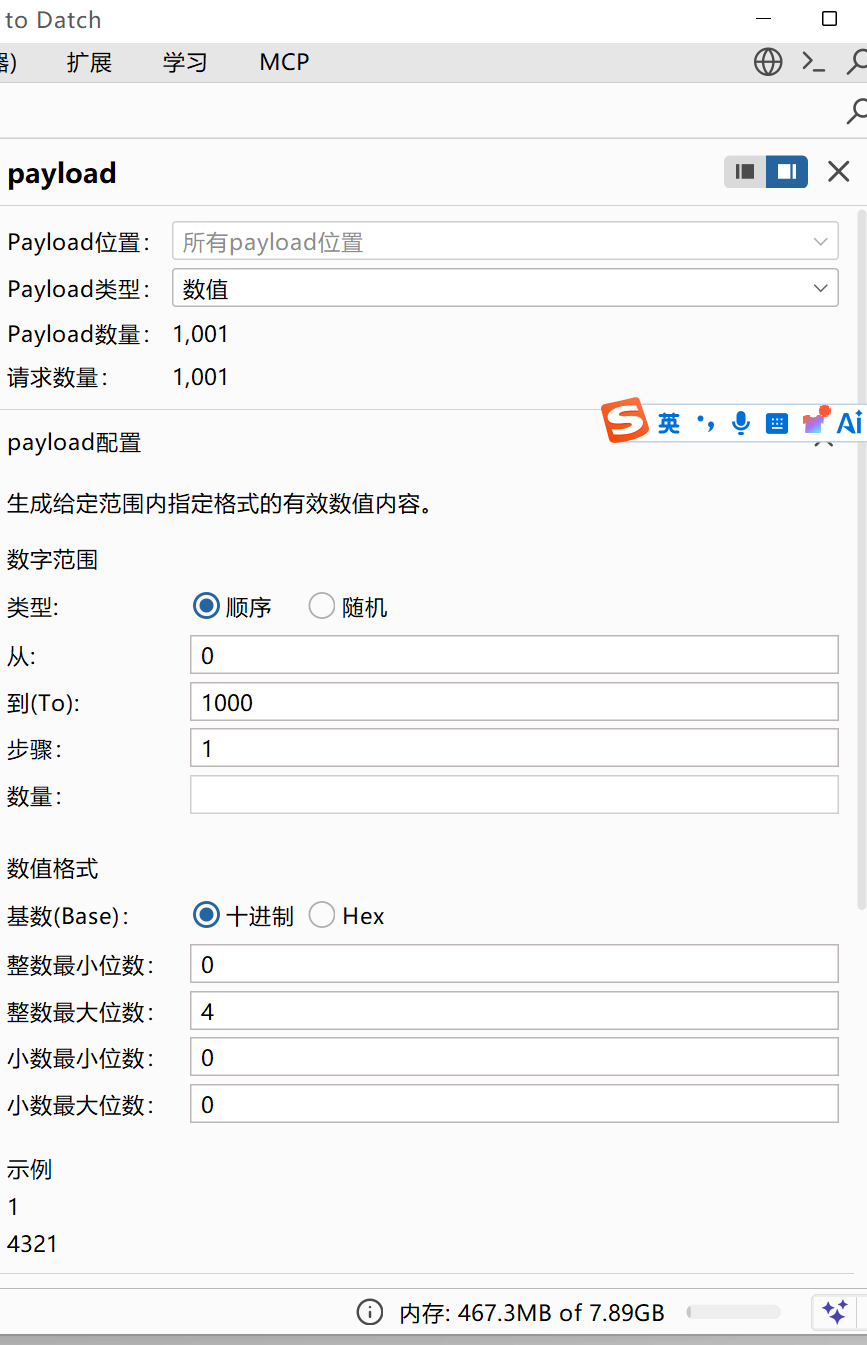Click the Payload数量 value 1,001
Viewport: 867px width, 1345px height.
click(201, 334)
